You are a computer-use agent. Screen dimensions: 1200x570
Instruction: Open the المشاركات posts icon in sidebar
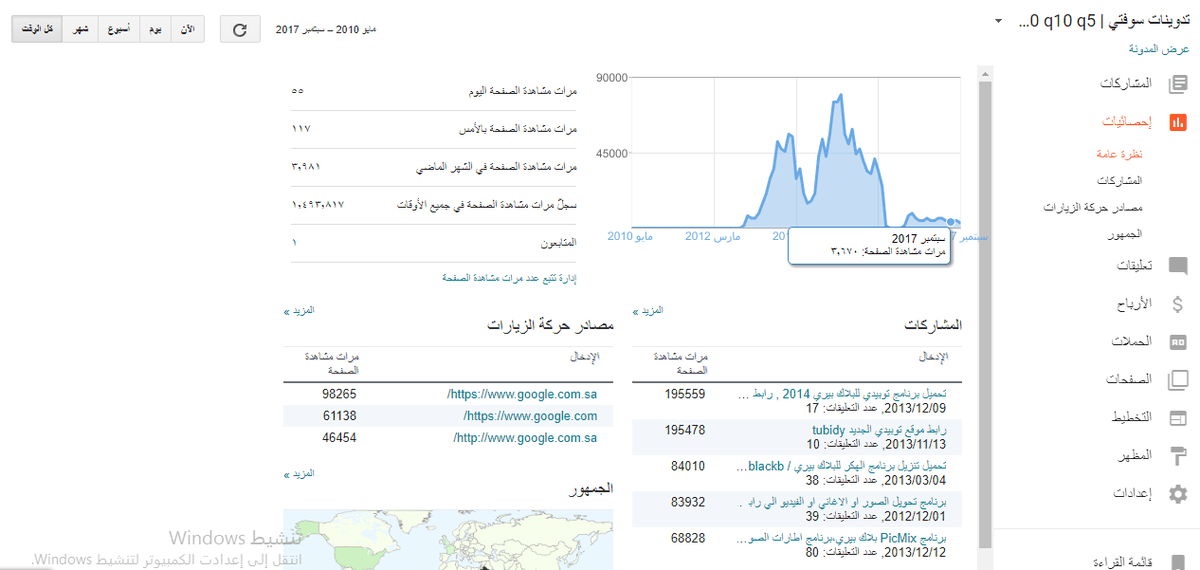[x=1178, y=83]
